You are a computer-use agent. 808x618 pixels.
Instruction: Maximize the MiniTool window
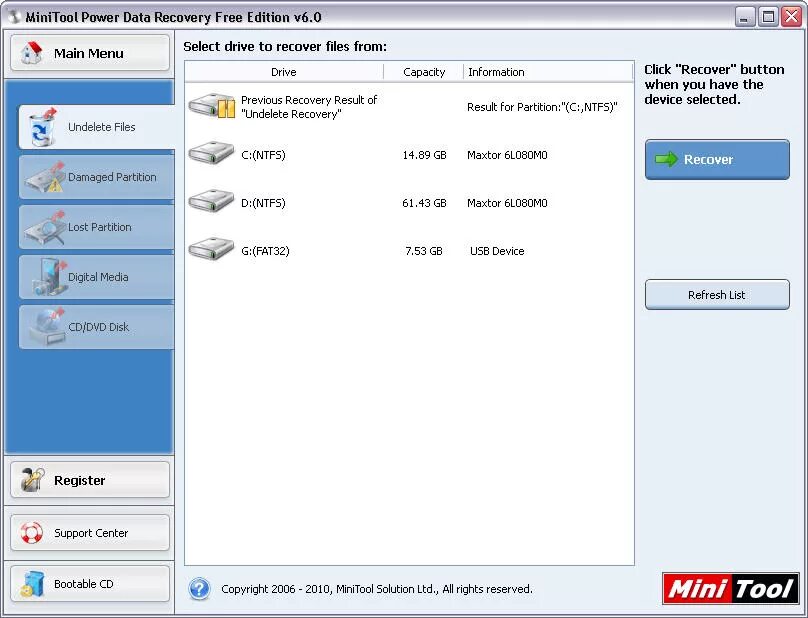coord(768,17)
